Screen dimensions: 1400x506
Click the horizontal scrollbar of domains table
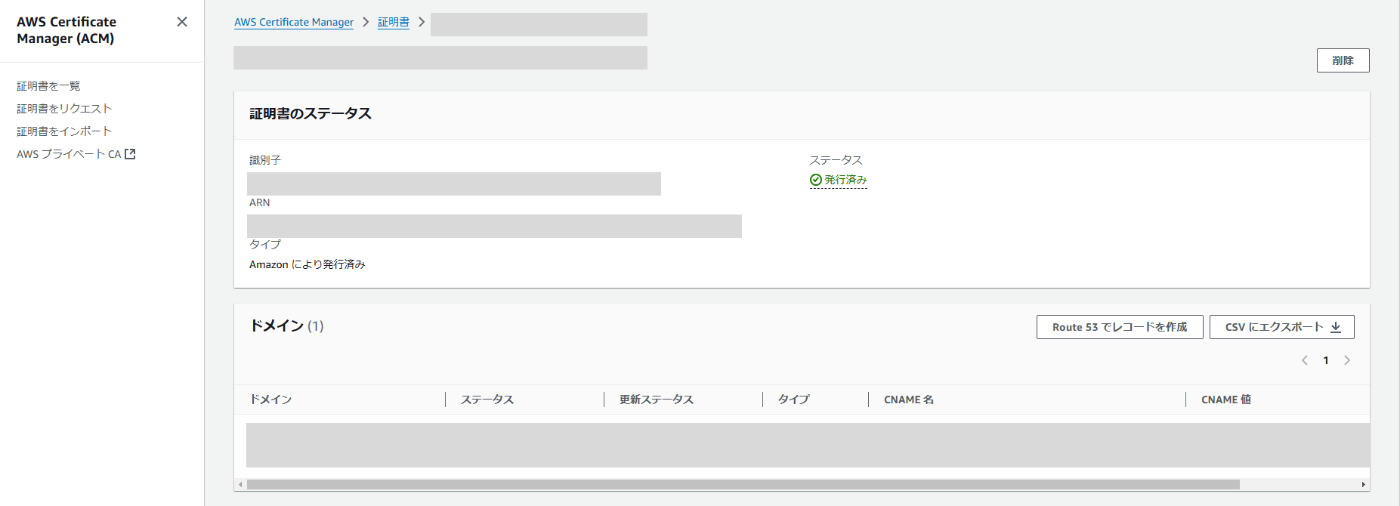pyautogui.click(x=743, y=484)
